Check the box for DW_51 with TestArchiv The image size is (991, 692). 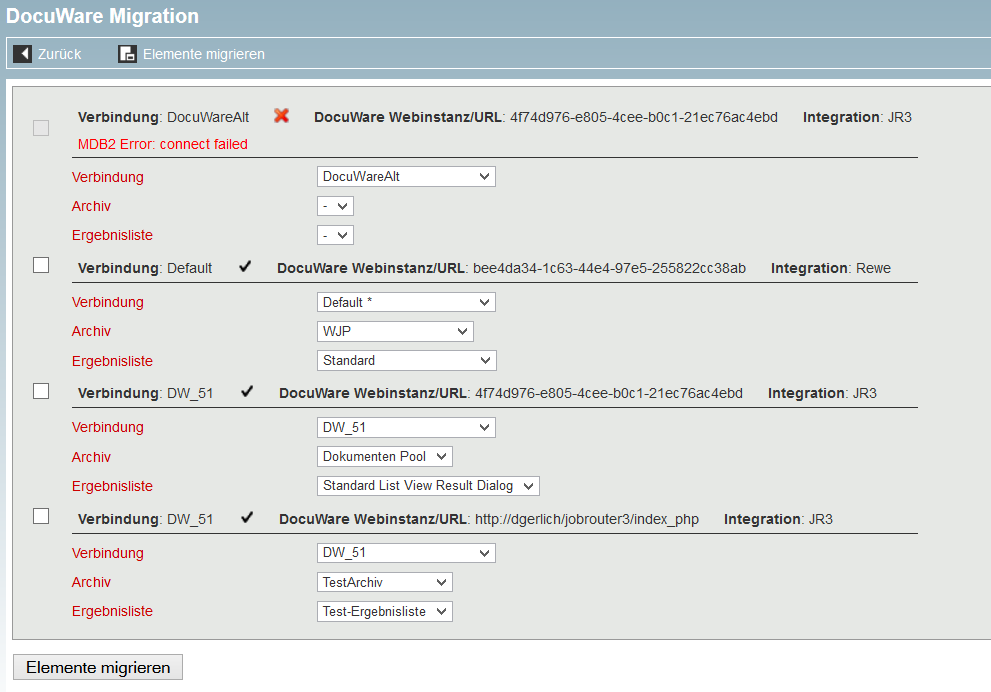(41, 516)
